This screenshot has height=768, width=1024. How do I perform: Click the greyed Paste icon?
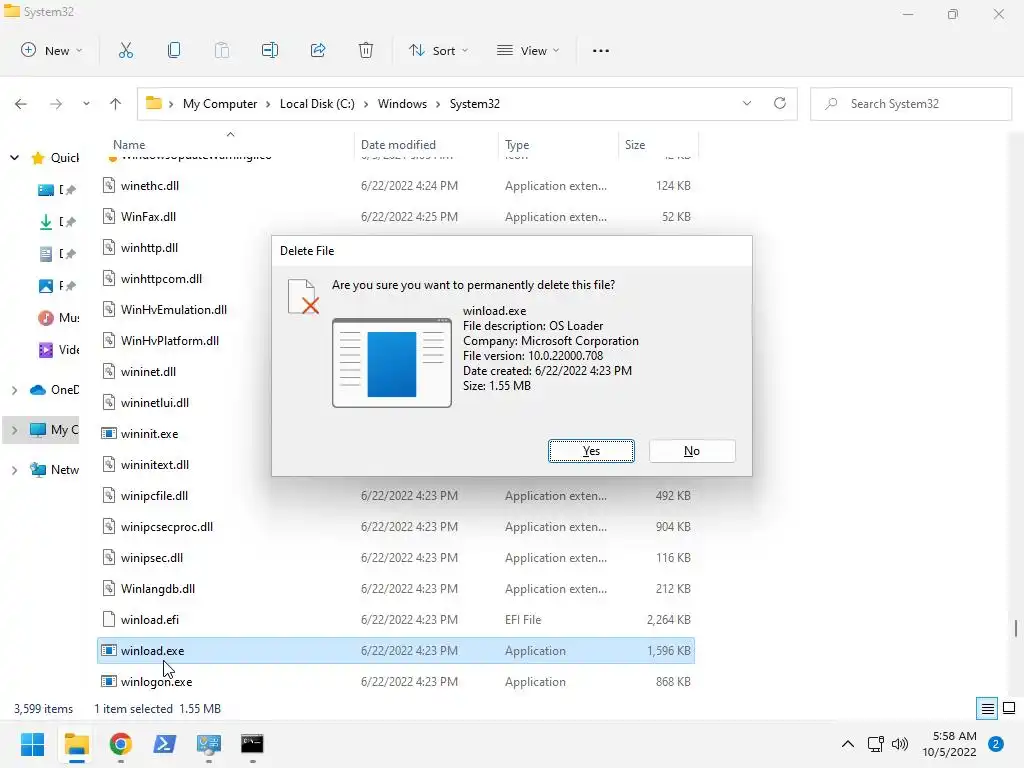tap(222, 50)
